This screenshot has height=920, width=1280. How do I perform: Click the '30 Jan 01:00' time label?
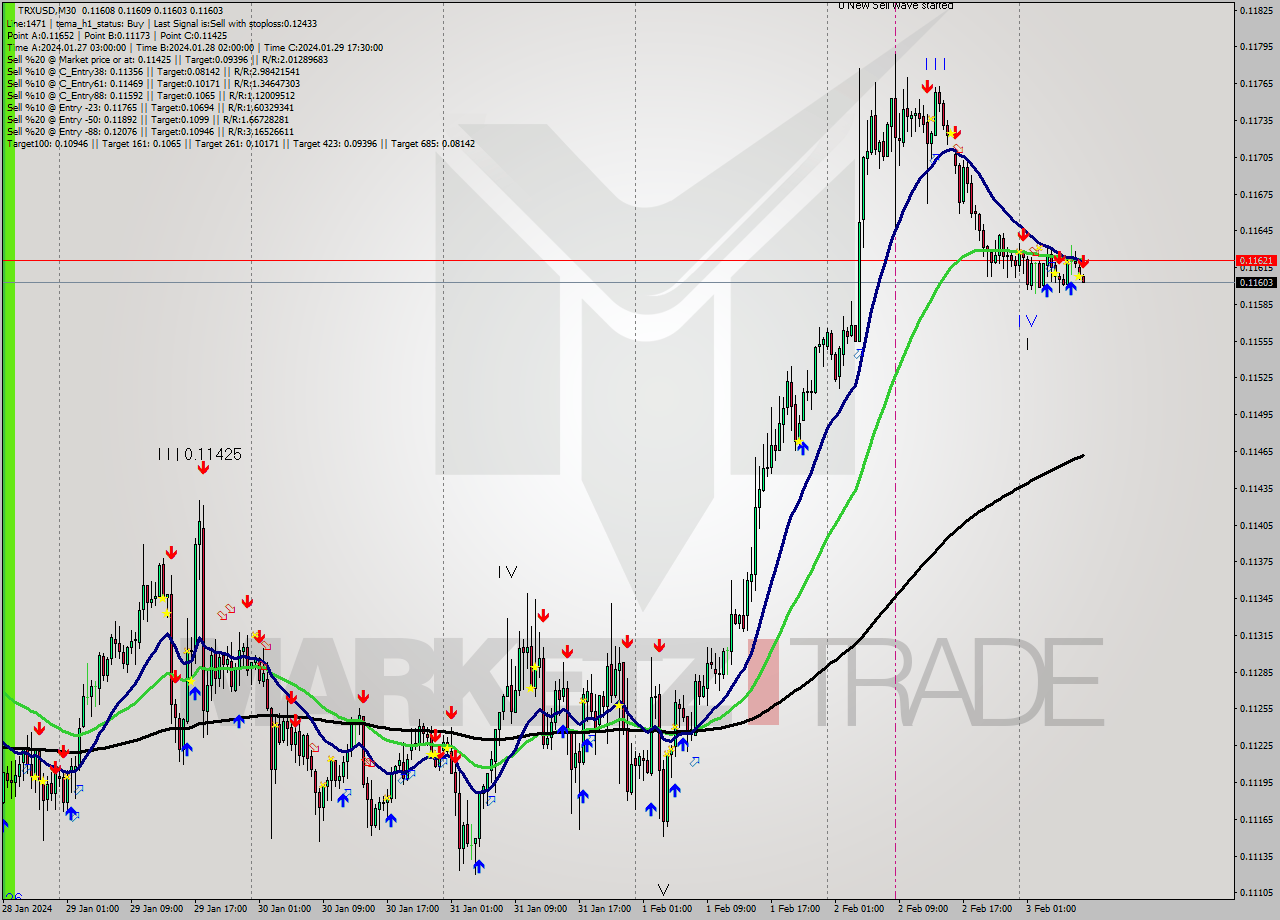click(284, 909)
